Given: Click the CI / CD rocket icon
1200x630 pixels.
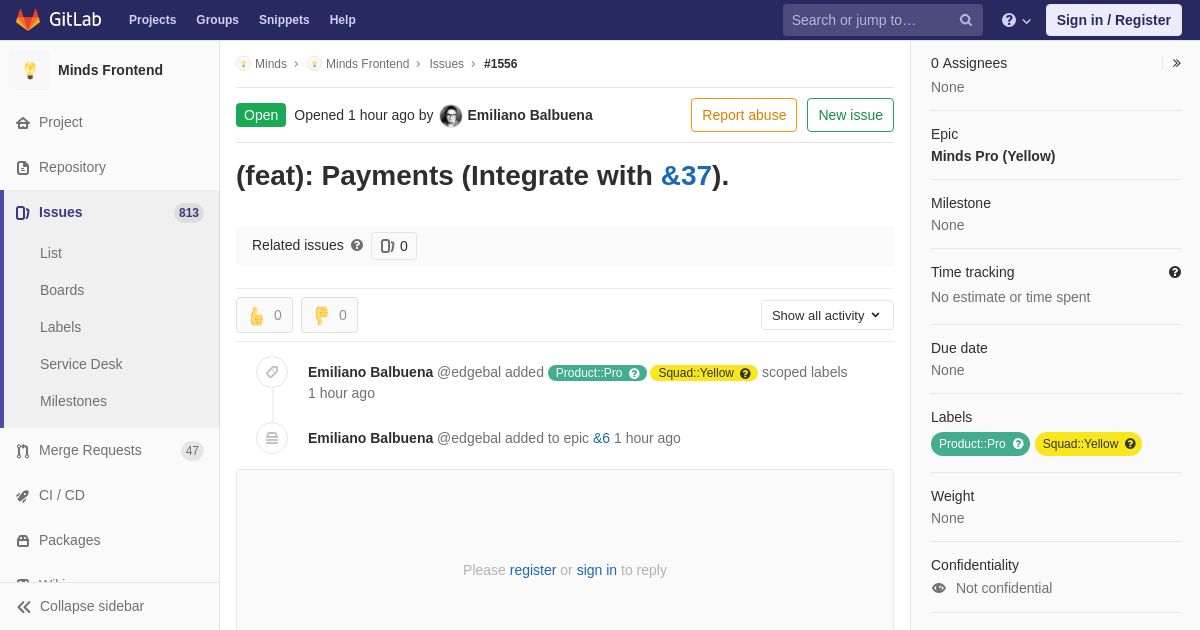Looking at the screenshot, I should tap(23, 496).
